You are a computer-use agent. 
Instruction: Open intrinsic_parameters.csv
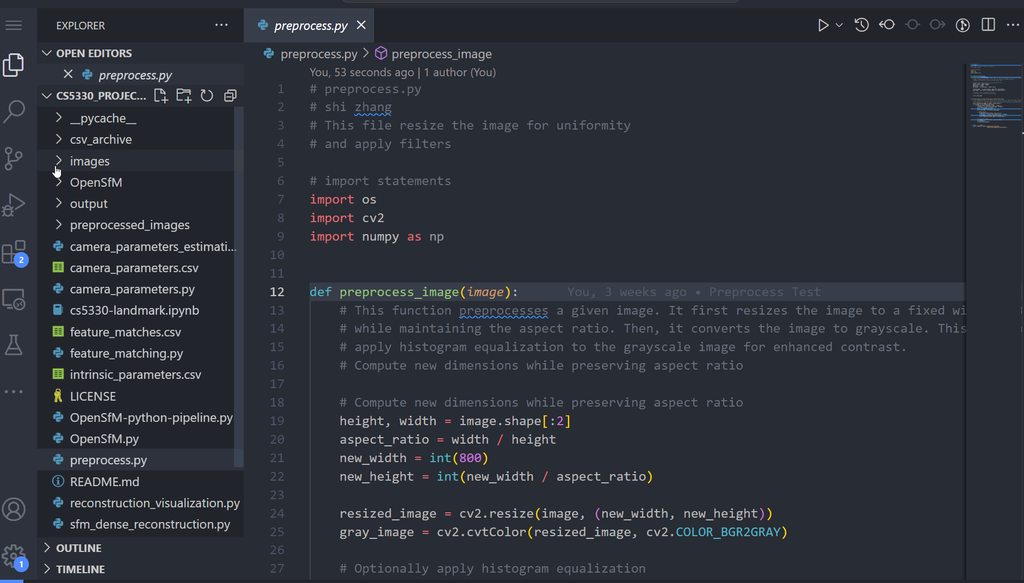pos(135,375)
